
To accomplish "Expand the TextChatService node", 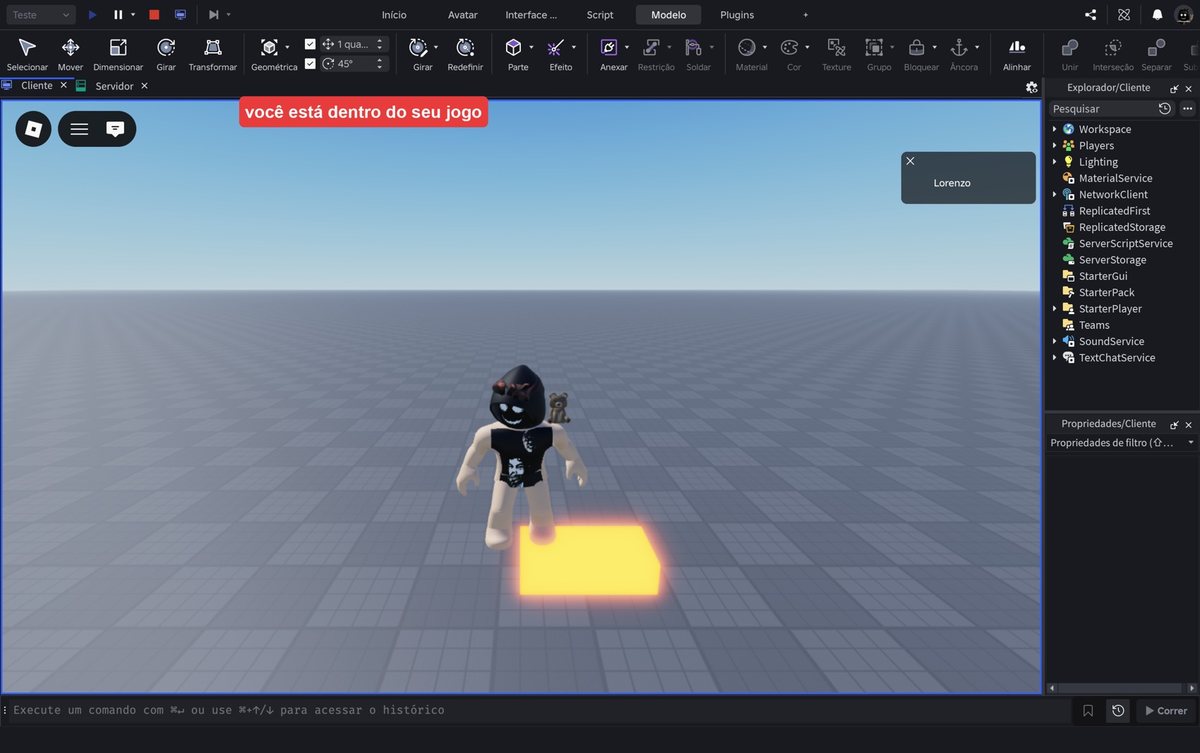I will [x=1054, y=357].
